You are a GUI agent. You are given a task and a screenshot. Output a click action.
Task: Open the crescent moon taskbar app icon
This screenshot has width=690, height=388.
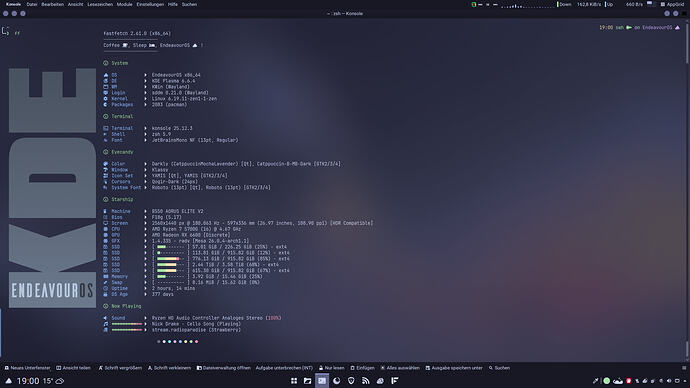click(337, 381)
